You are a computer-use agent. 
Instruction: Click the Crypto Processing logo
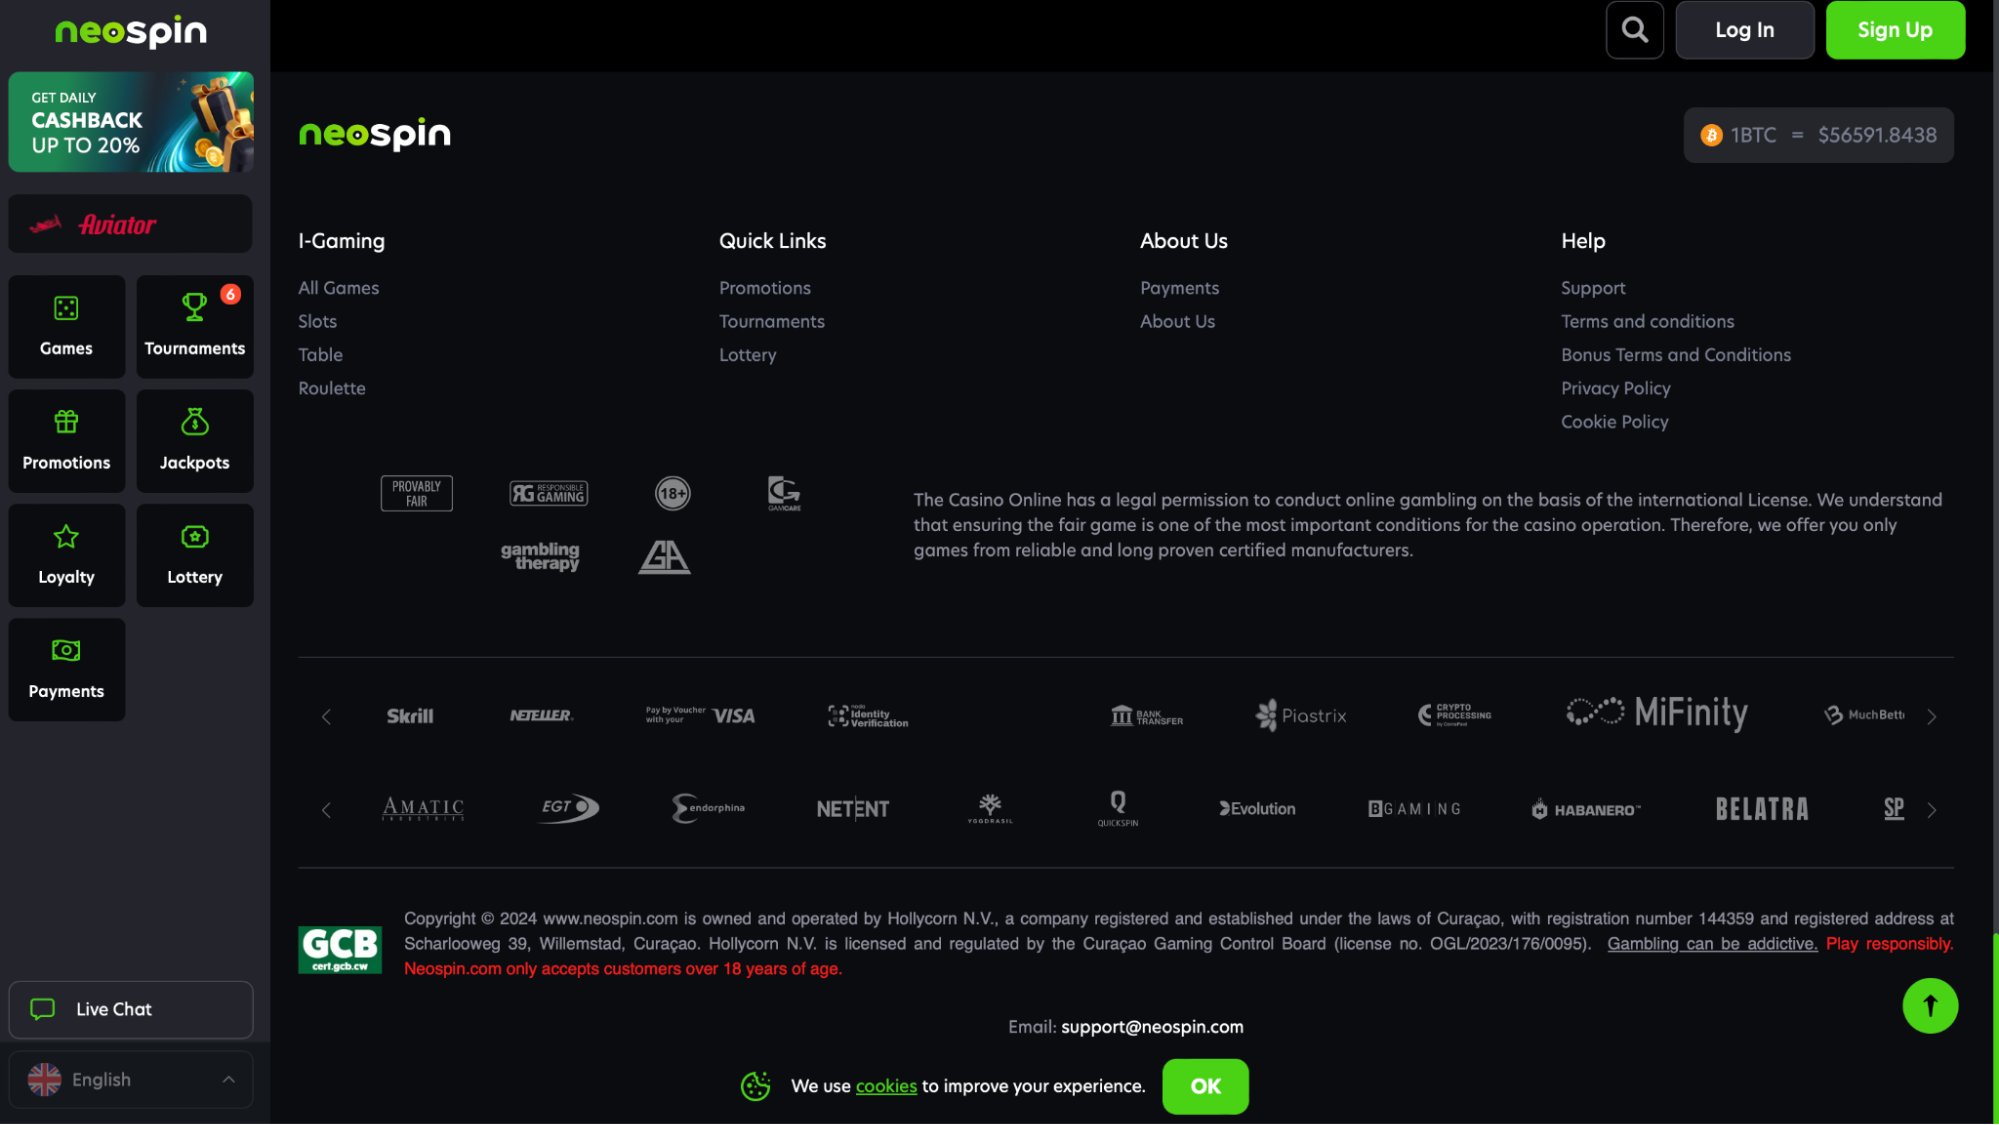coord(1455,715)
